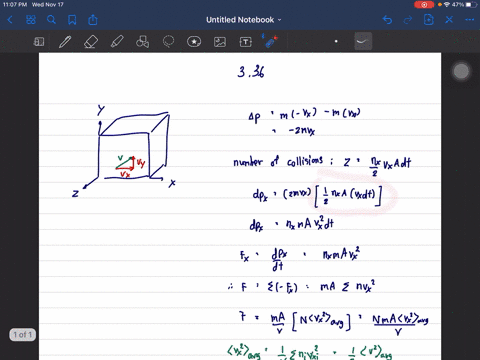Toggle the page zoom window tool
Image resolution: width=480 pixels, height=360 pixels.
[39, 42]
